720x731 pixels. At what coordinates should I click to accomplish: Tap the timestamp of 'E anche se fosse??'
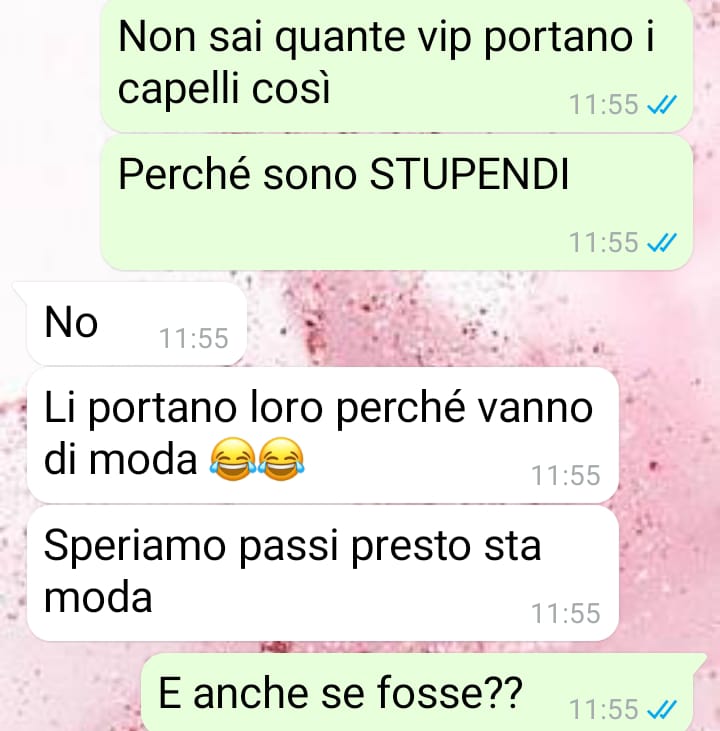(x=603, y=710)
